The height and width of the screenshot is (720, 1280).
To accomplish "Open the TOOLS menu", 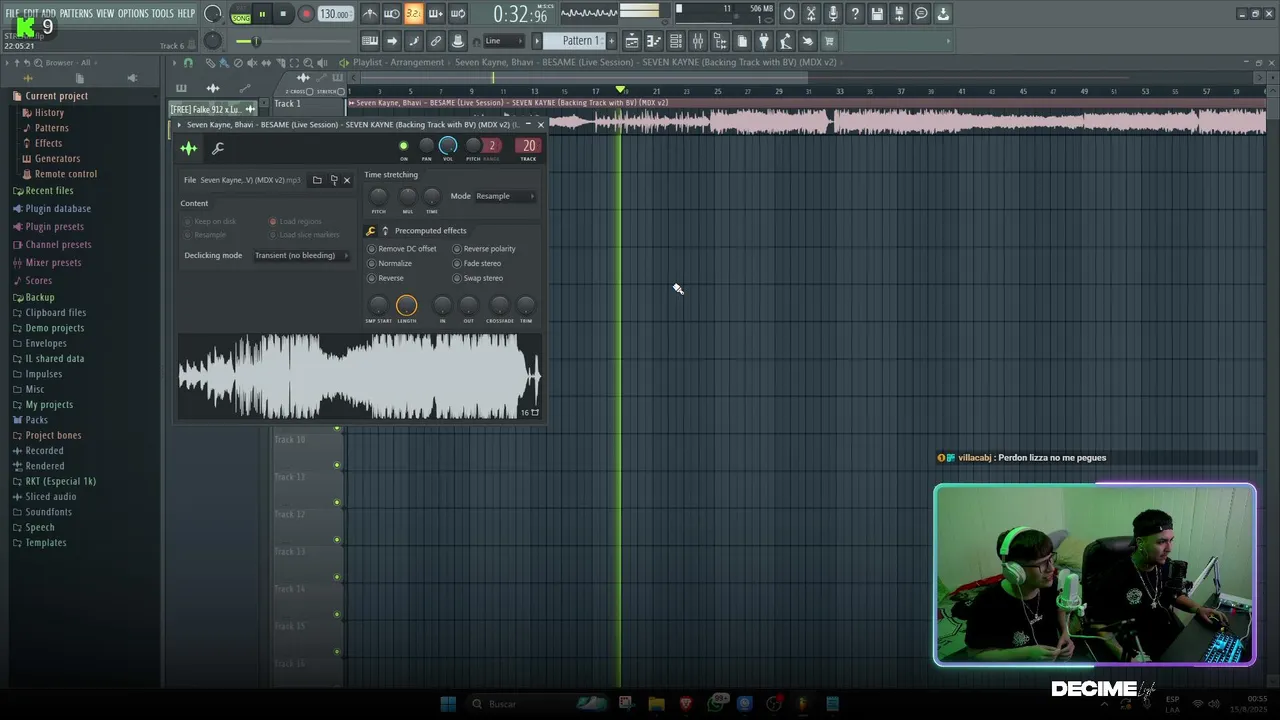I will [163, 13].
